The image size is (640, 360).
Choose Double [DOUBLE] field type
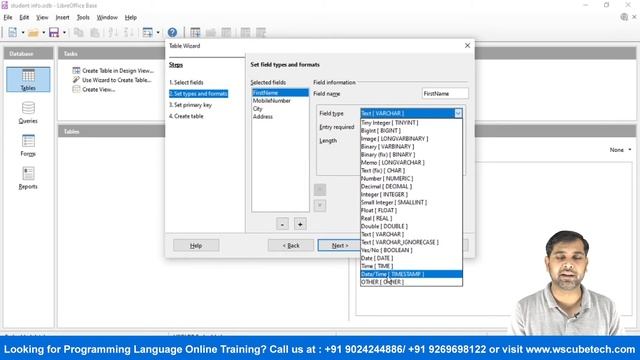411,226
